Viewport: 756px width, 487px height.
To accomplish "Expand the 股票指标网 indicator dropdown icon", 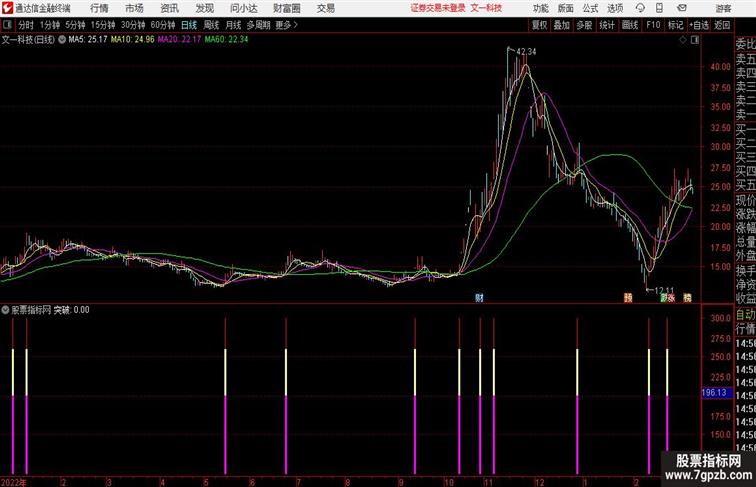I will 5,310.
